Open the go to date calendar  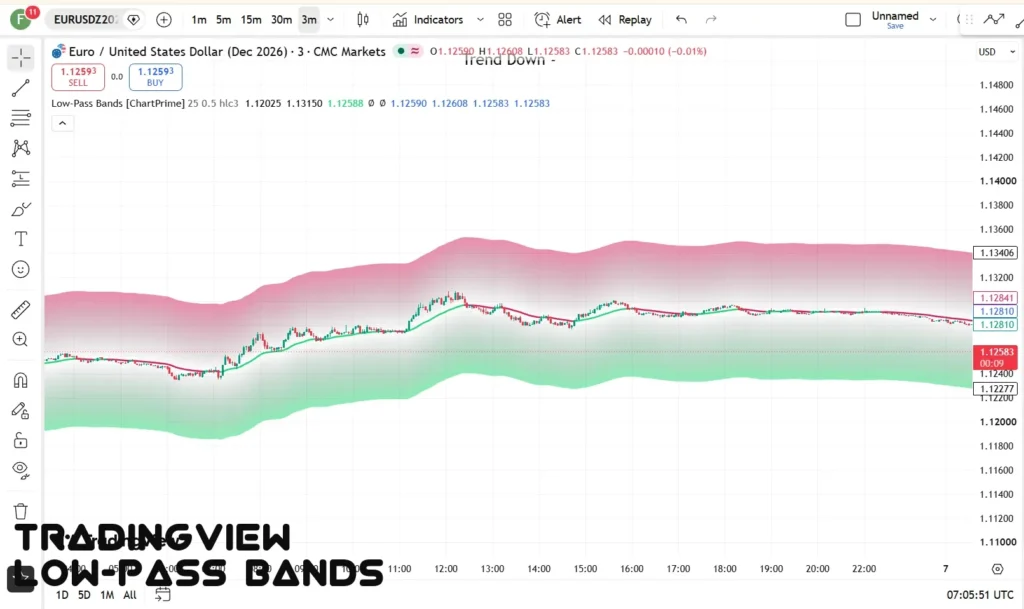click(163, 595)
